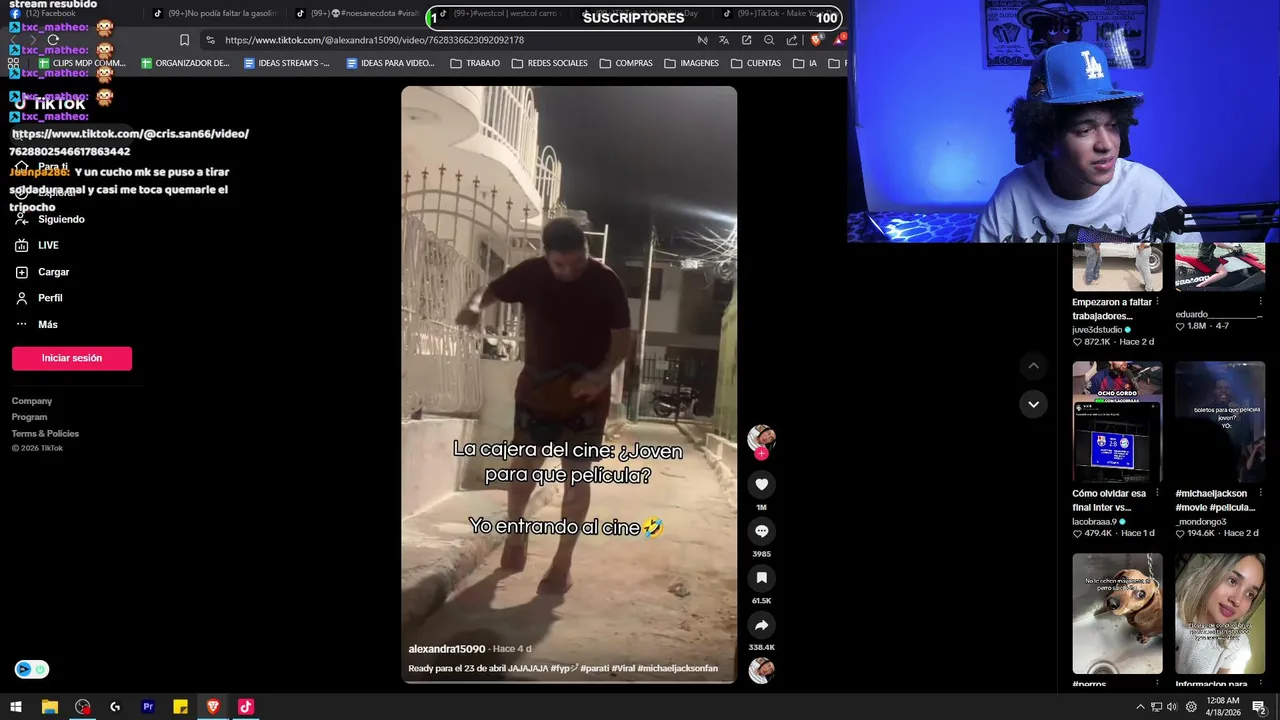Save the video with the bookmark icon
The width and height of the screenshot is (1280, 720).
point(761,578)
